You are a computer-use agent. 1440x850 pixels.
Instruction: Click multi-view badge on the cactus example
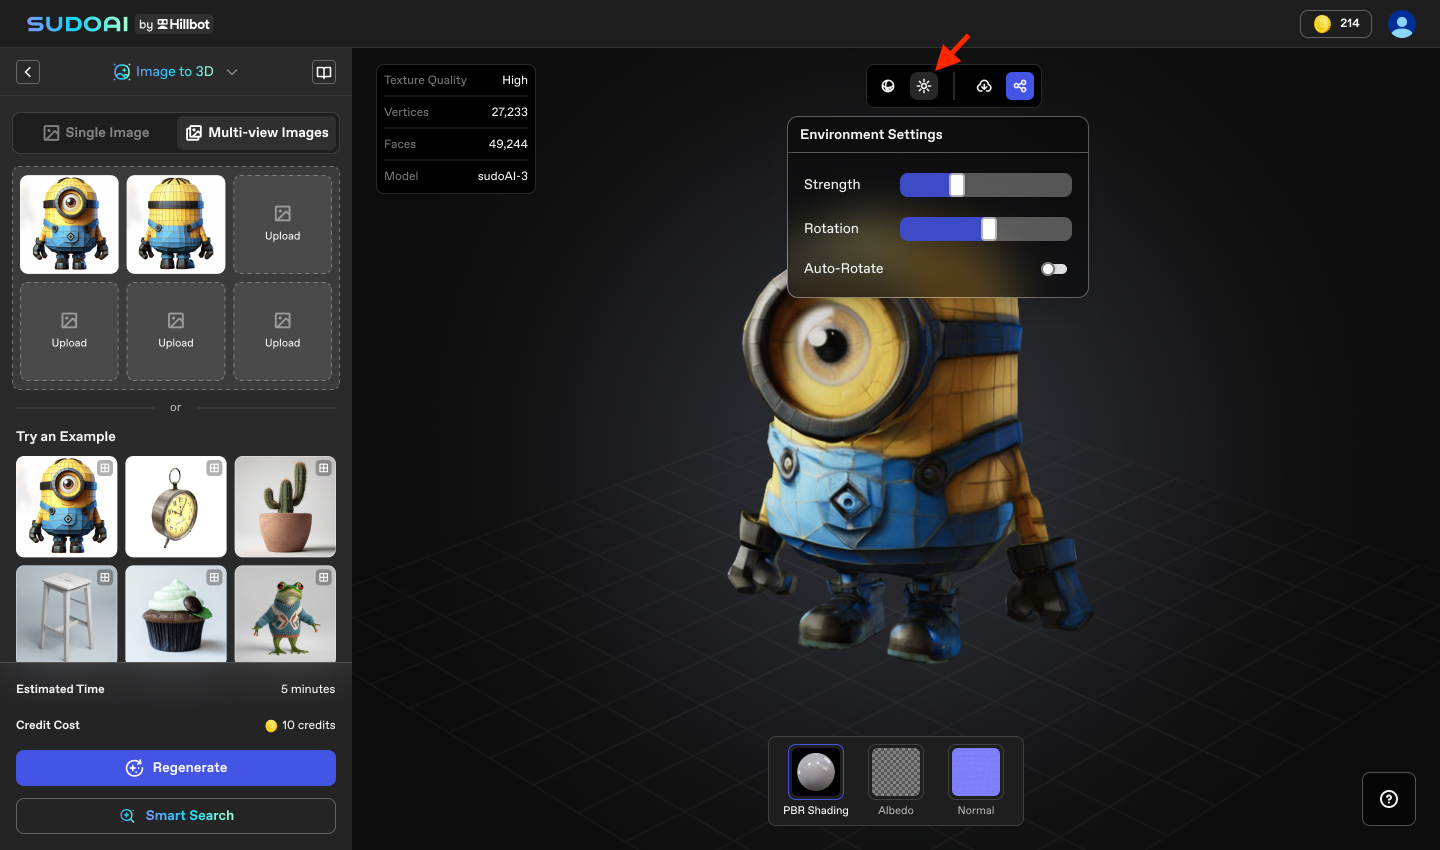[x=323, y=468]
